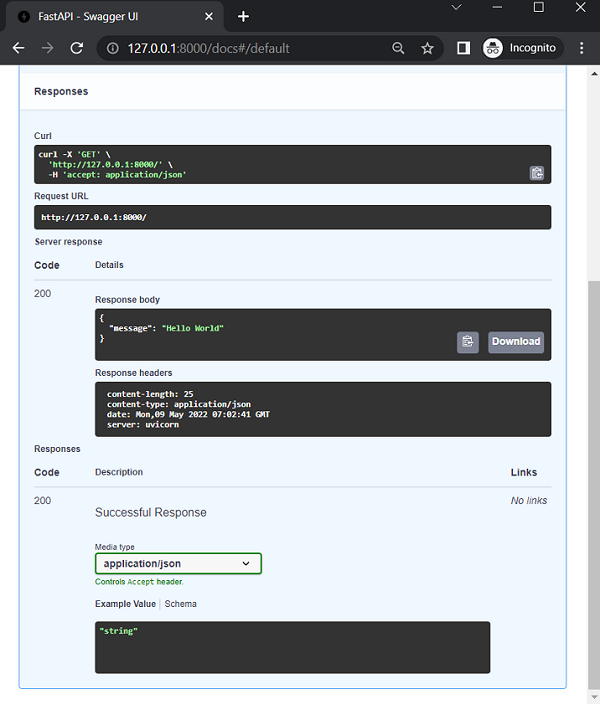Open the application/json media type dropdown
This screenshot has height=704, width=600.
tap(178, 564)
